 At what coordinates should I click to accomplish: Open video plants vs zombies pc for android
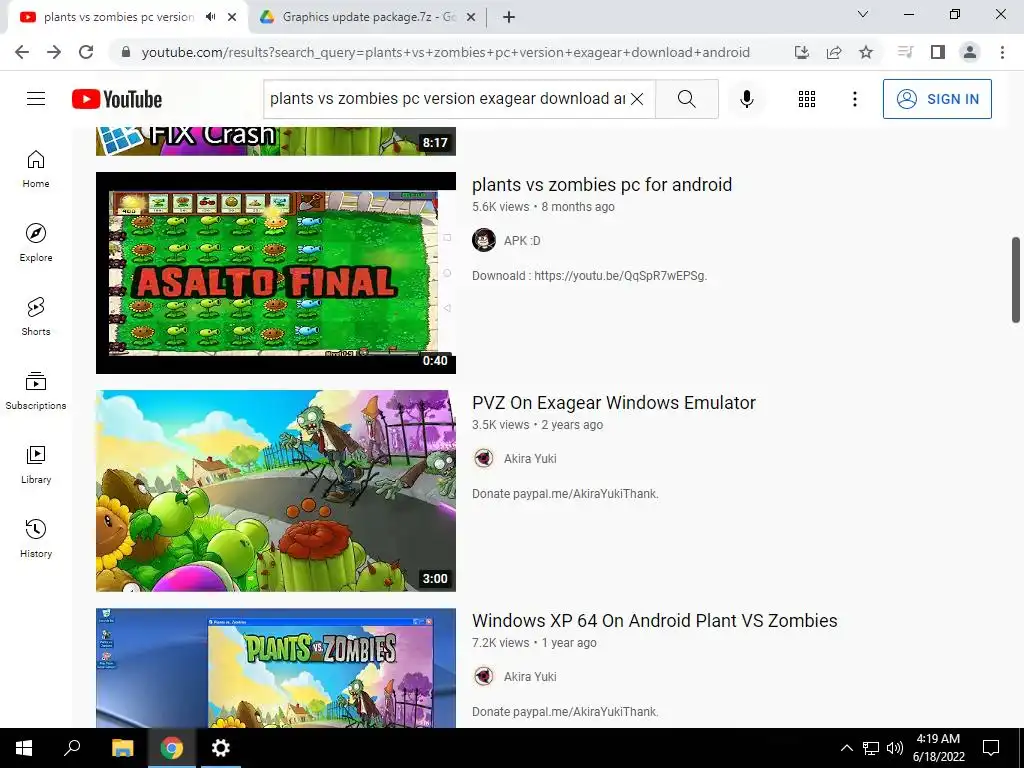tap(602, 185)
